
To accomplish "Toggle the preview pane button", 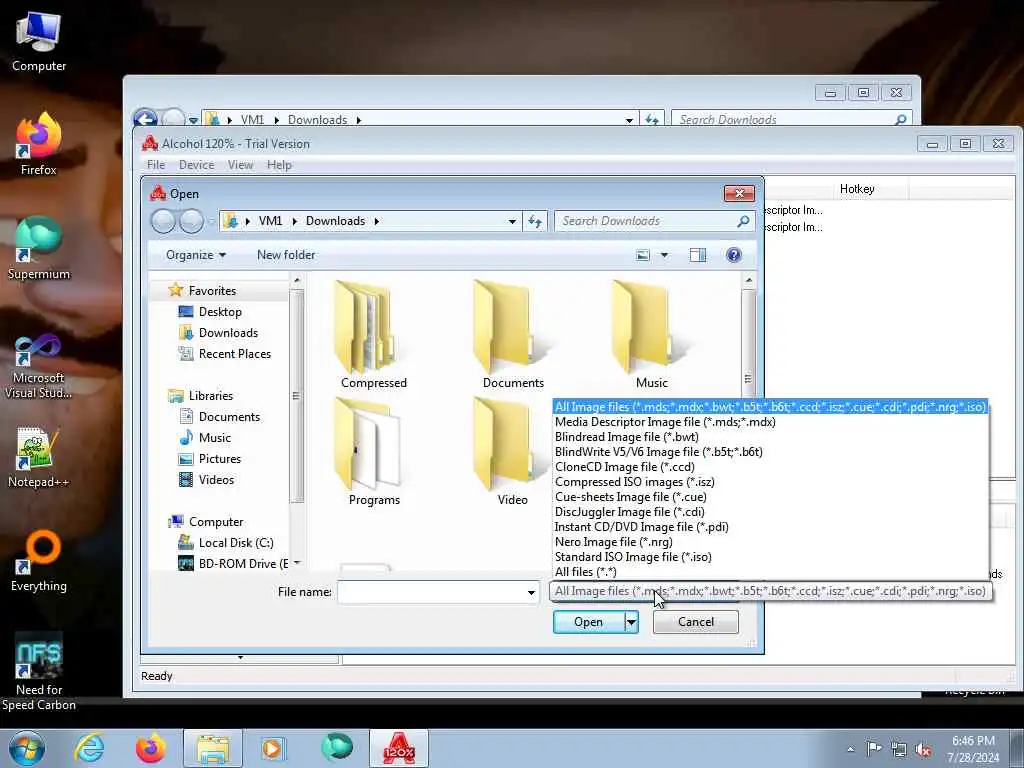I will click(x=697, y=255).
